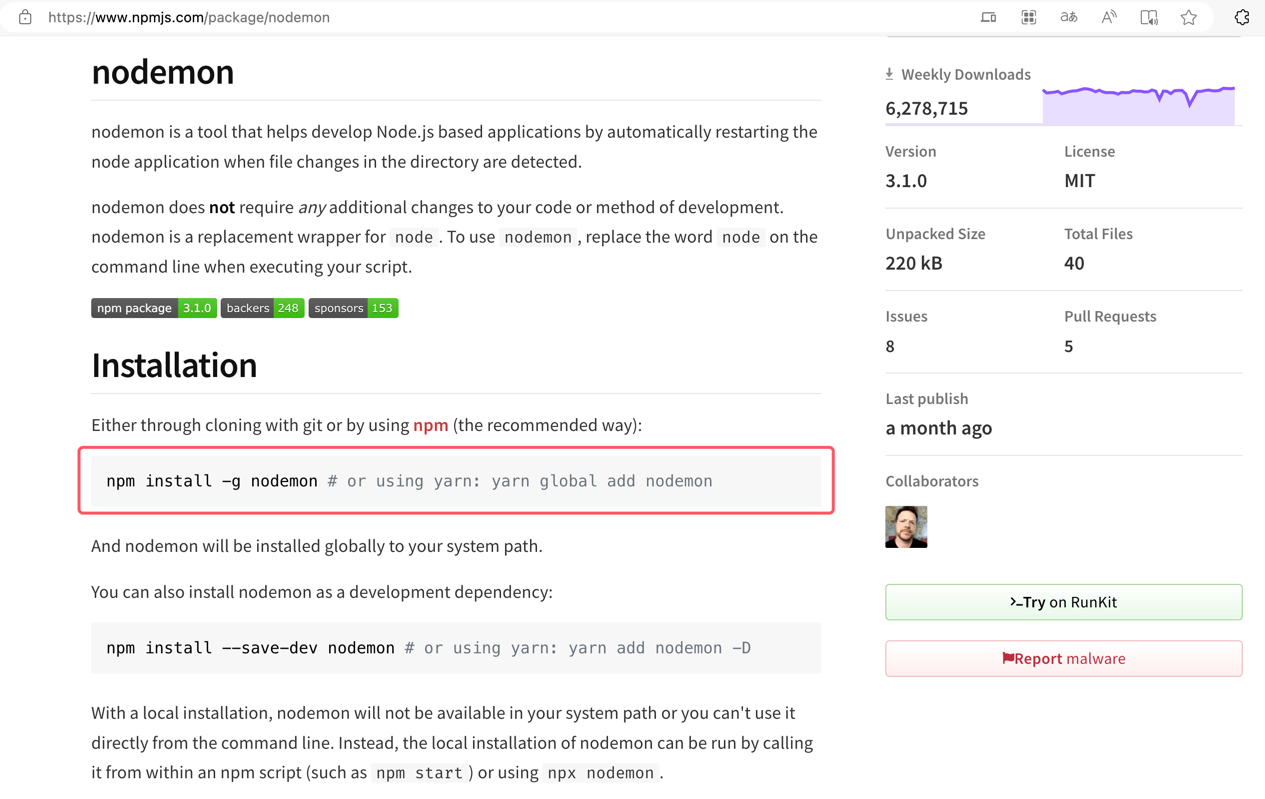Click the Total Files value 40
This screenshot has width=1265, height=799.
click(1074, 263)
